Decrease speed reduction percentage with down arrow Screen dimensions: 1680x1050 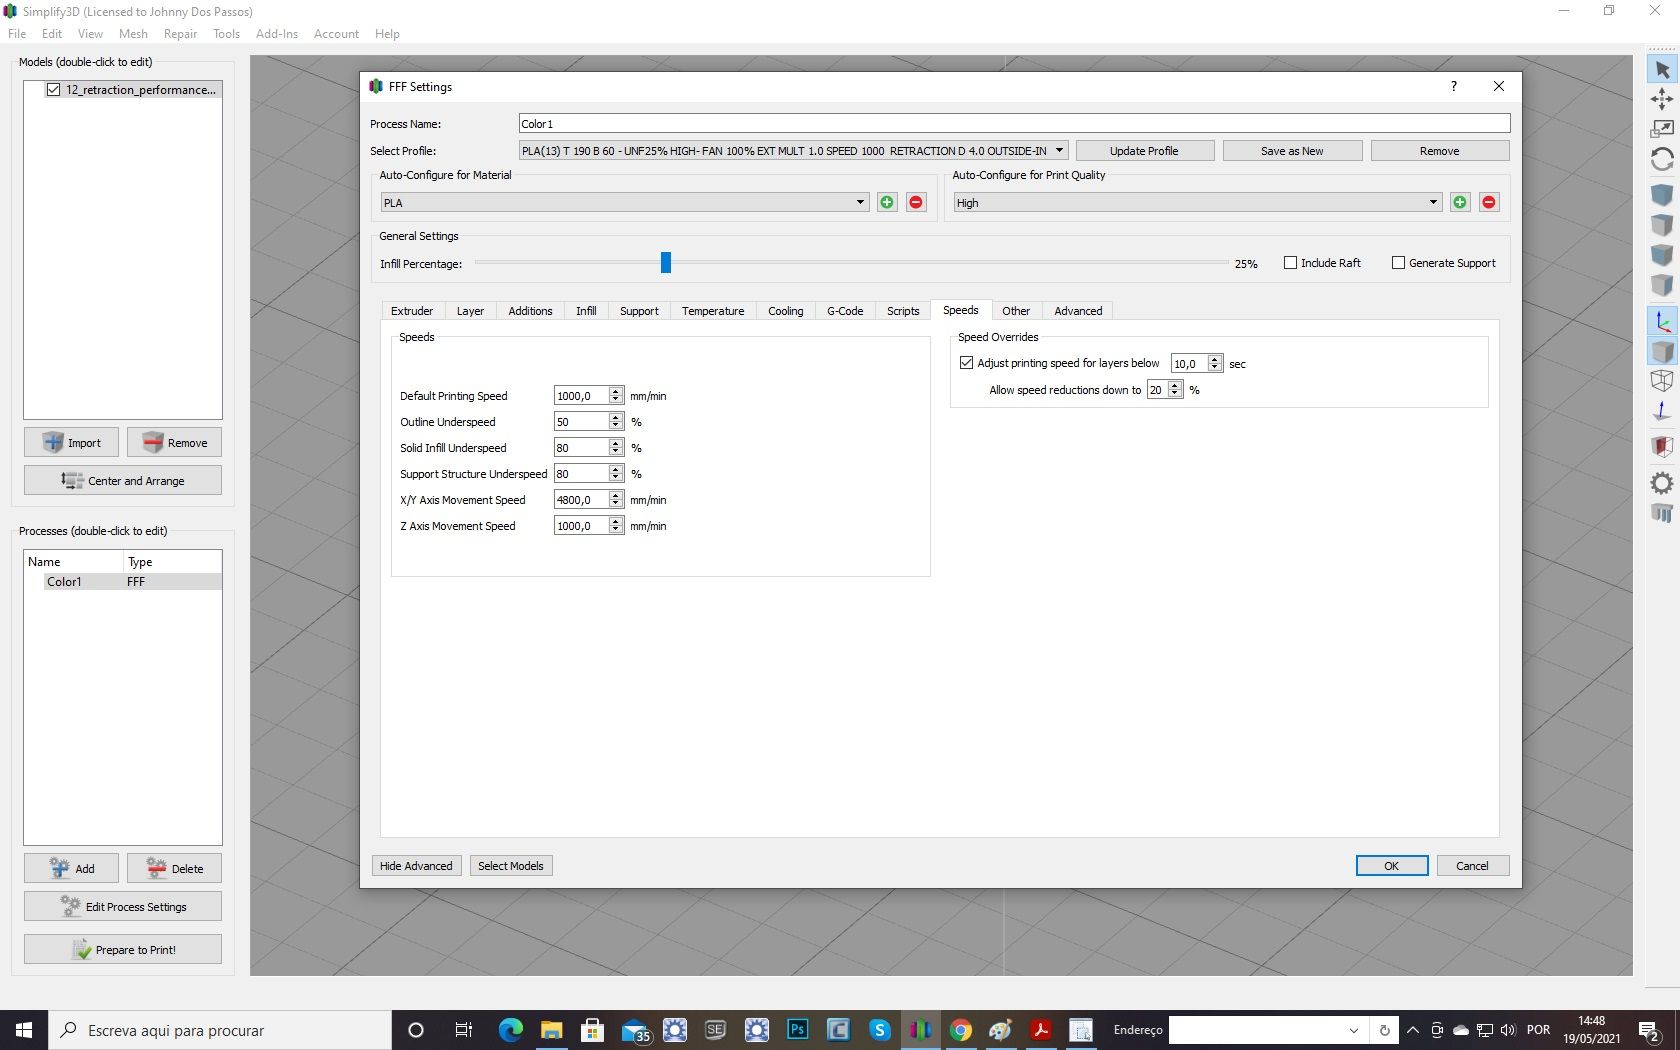click(x=1175, y=394)
